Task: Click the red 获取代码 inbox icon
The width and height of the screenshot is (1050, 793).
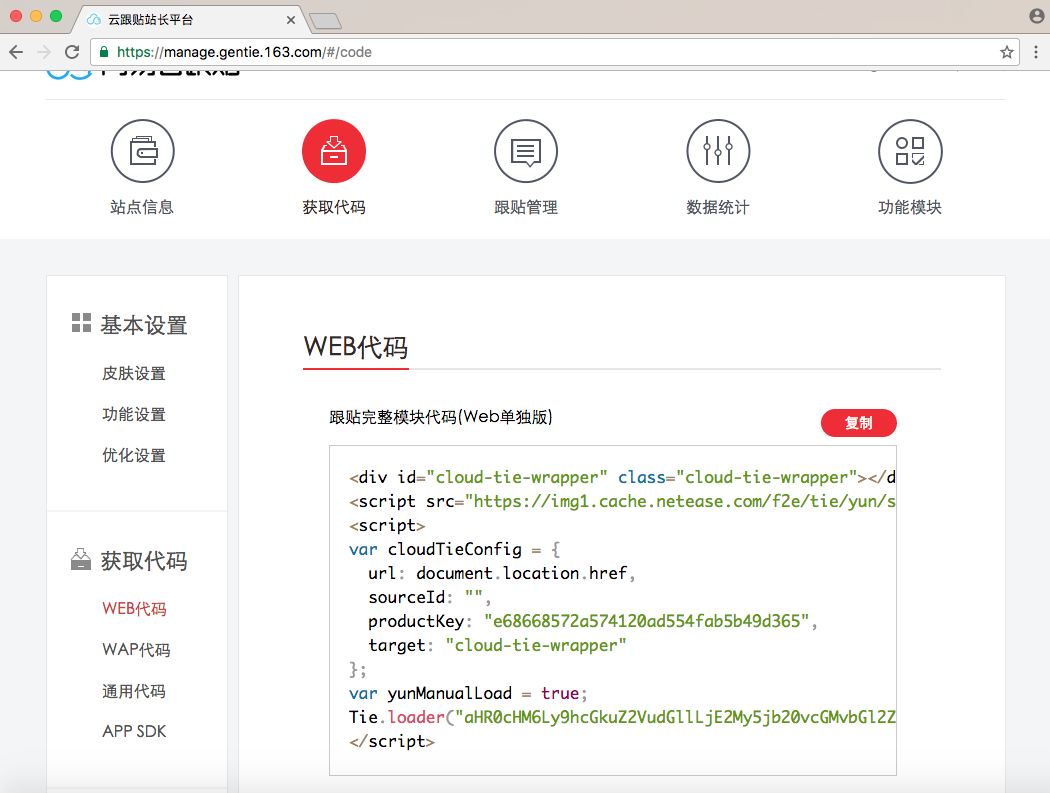Action: tap(333, 151)
